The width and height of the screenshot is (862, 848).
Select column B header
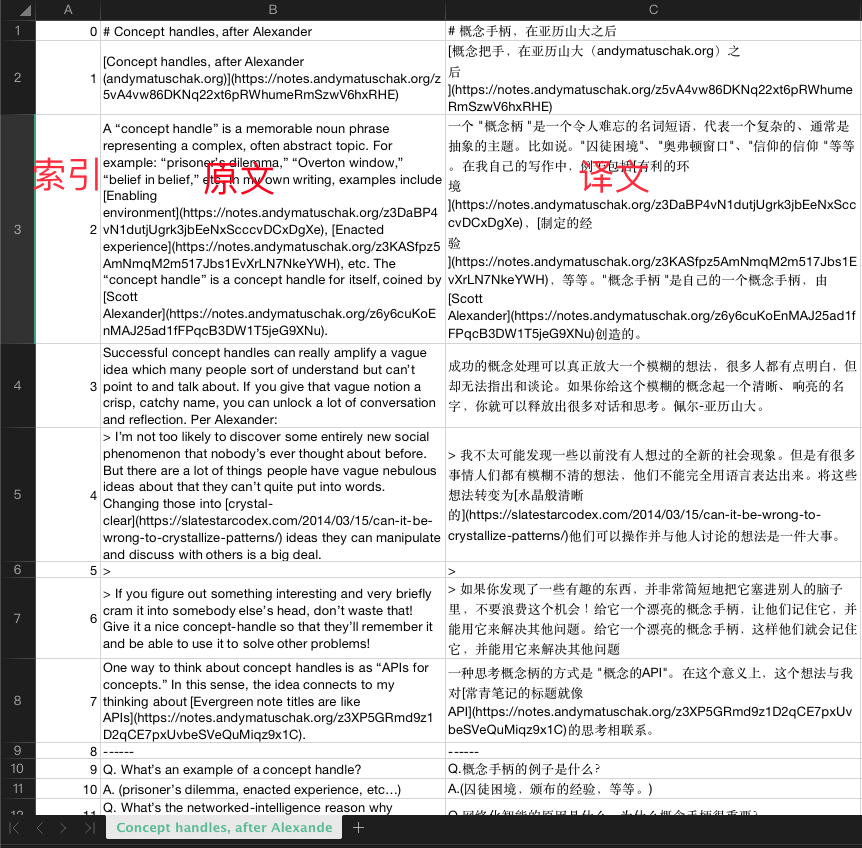point(270,10)
